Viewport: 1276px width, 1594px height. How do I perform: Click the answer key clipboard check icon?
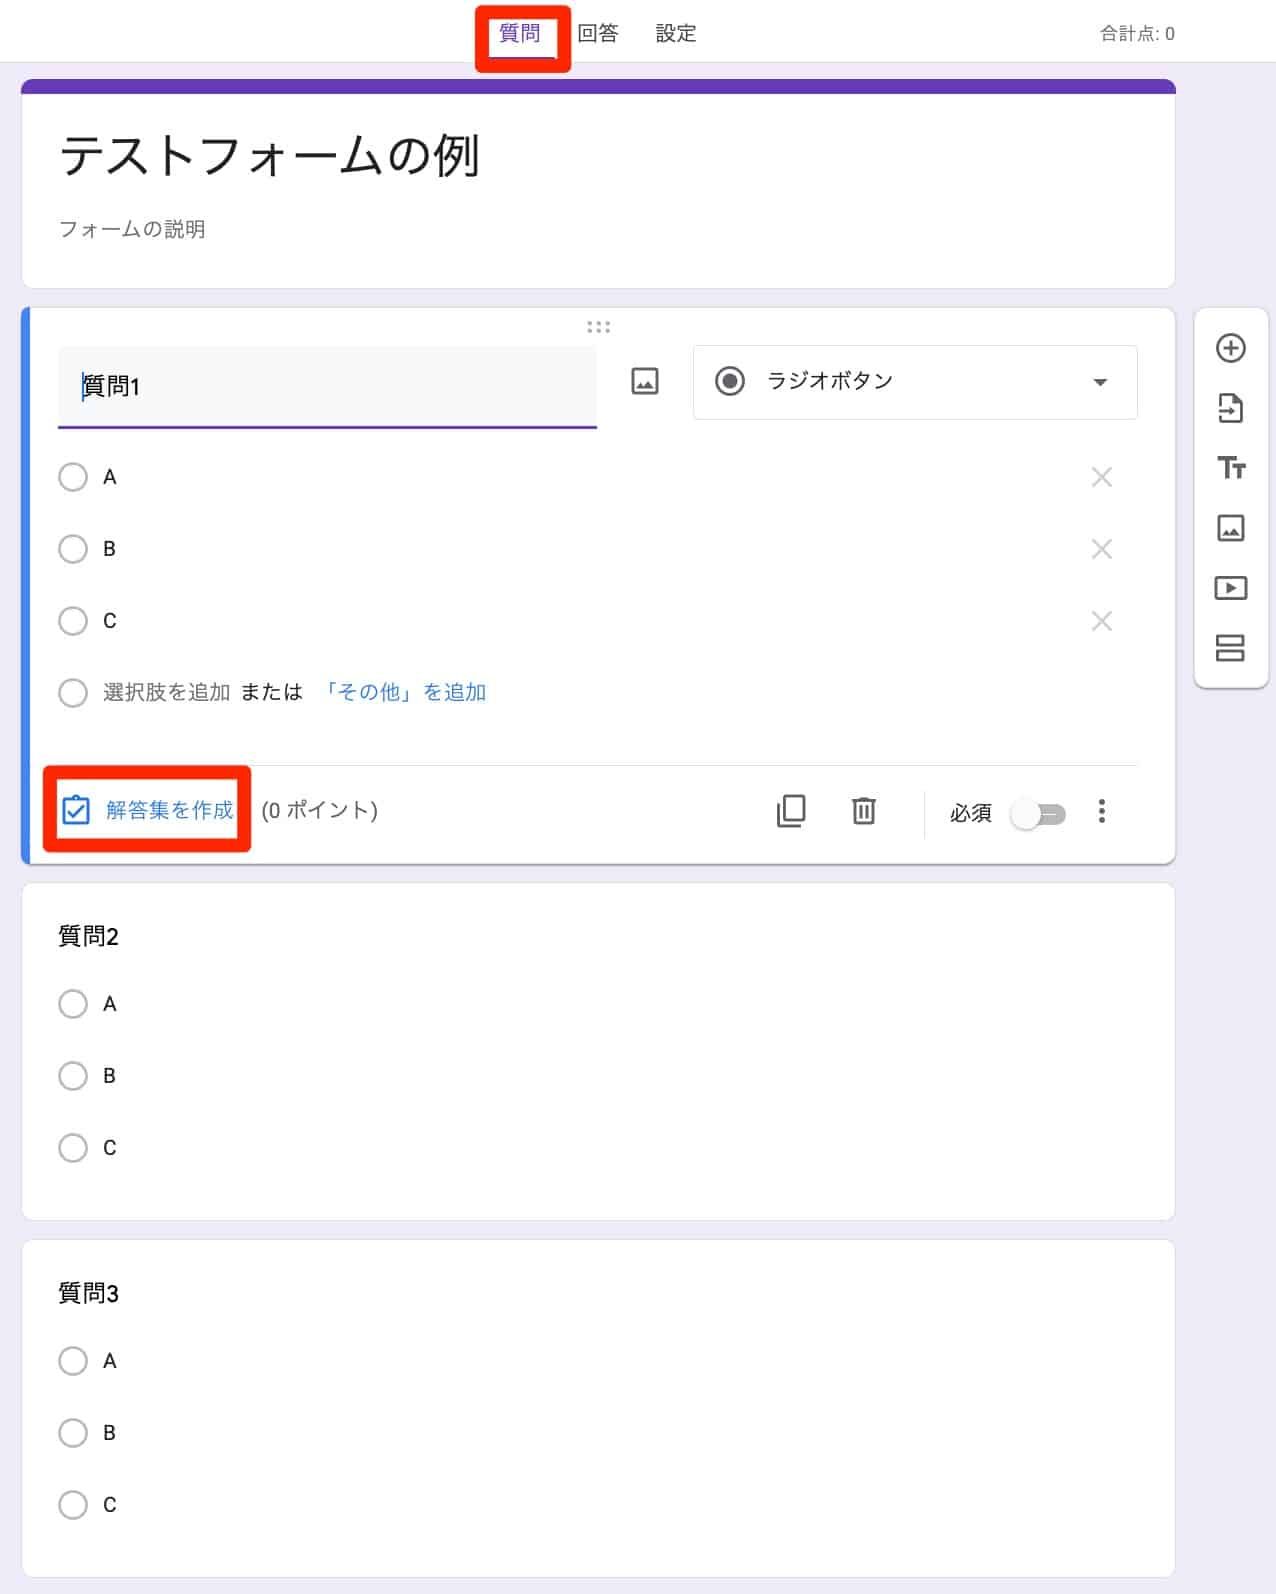pyautogui.click(x=76, y=810)
